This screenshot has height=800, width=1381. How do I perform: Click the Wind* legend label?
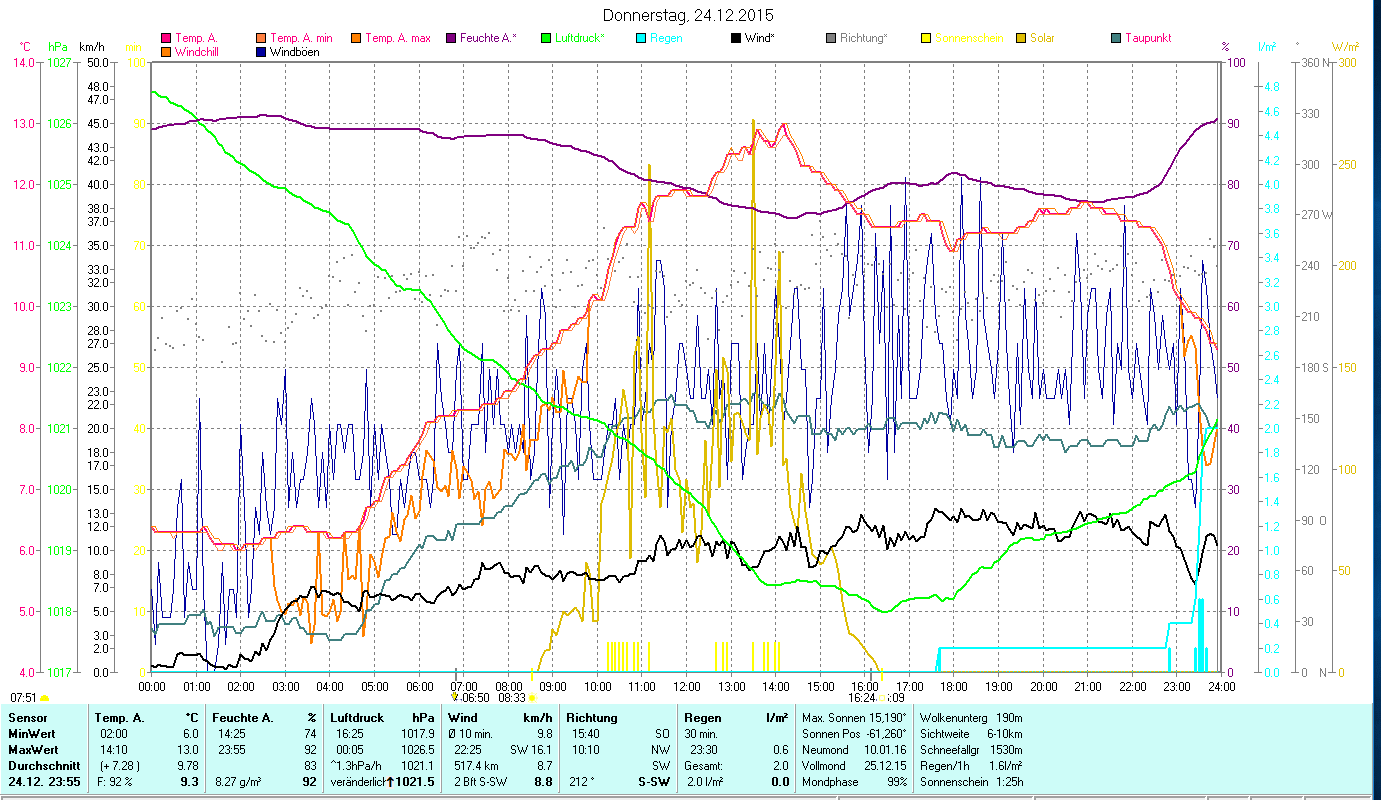click(762, 39)
